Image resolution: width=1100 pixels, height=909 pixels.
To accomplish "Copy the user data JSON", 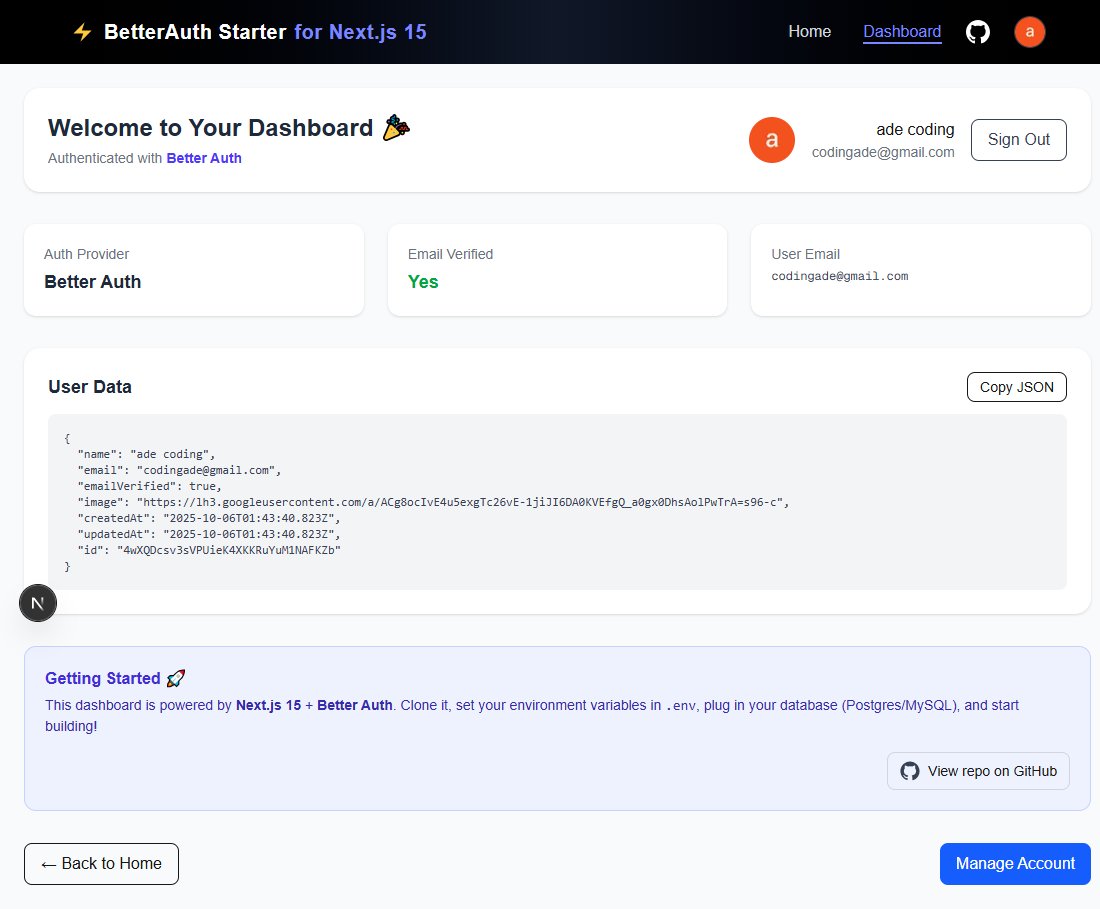I will click(x=1017, y=387).
